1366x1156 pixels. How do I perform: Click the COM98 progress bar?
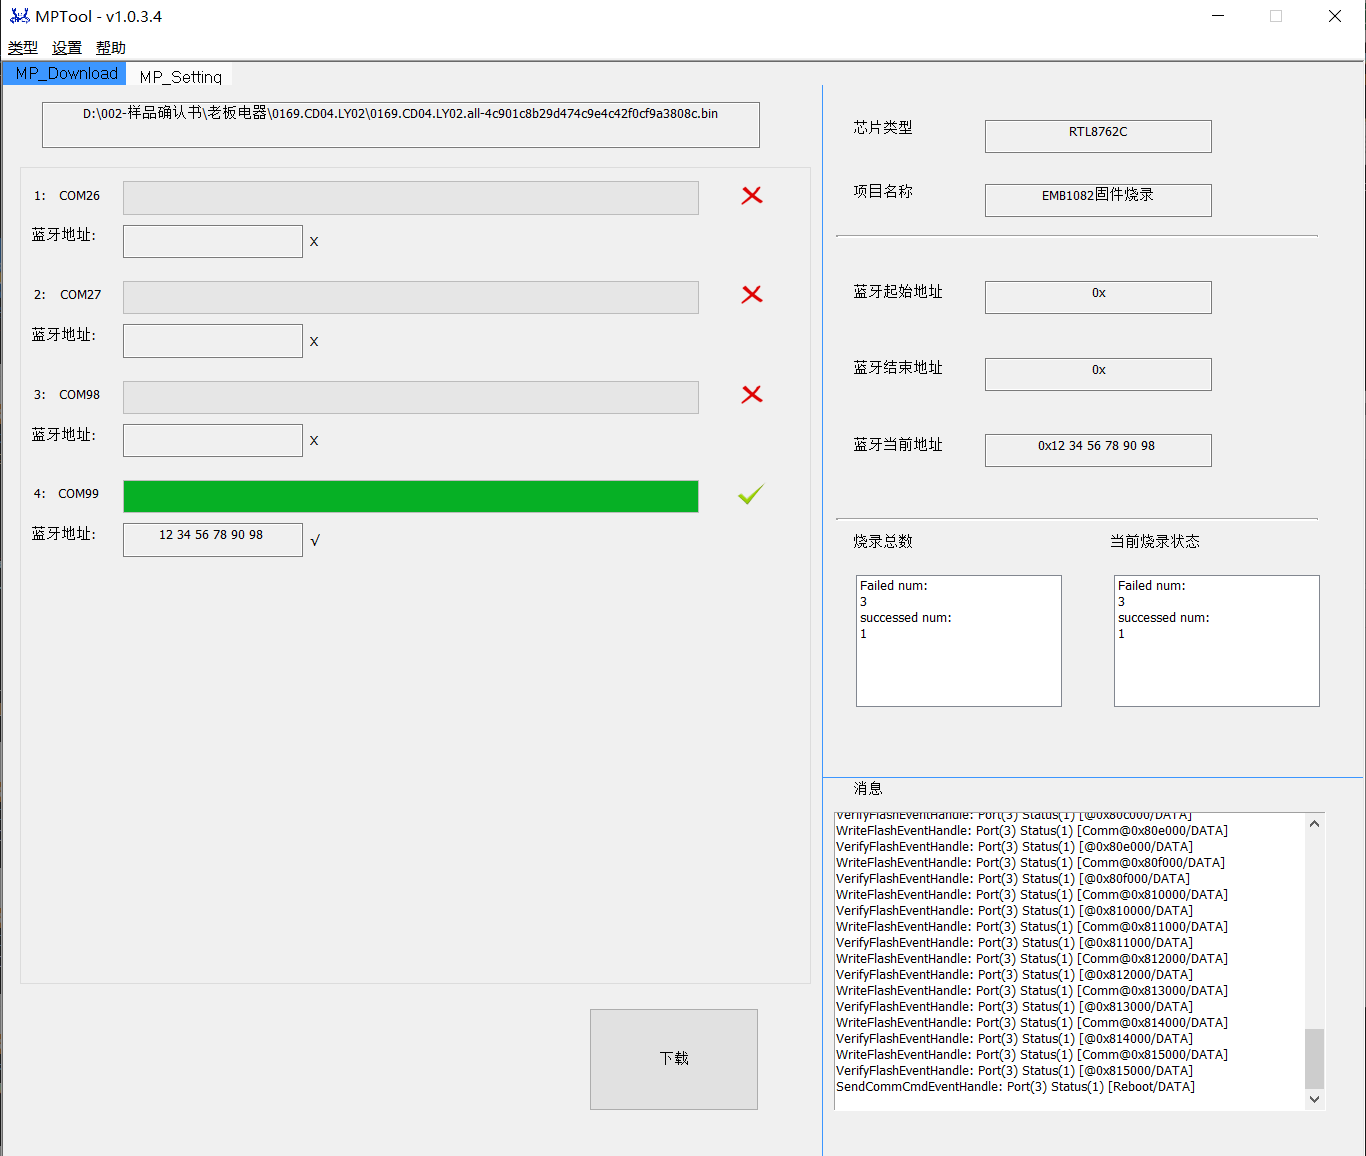click(411, 397)
